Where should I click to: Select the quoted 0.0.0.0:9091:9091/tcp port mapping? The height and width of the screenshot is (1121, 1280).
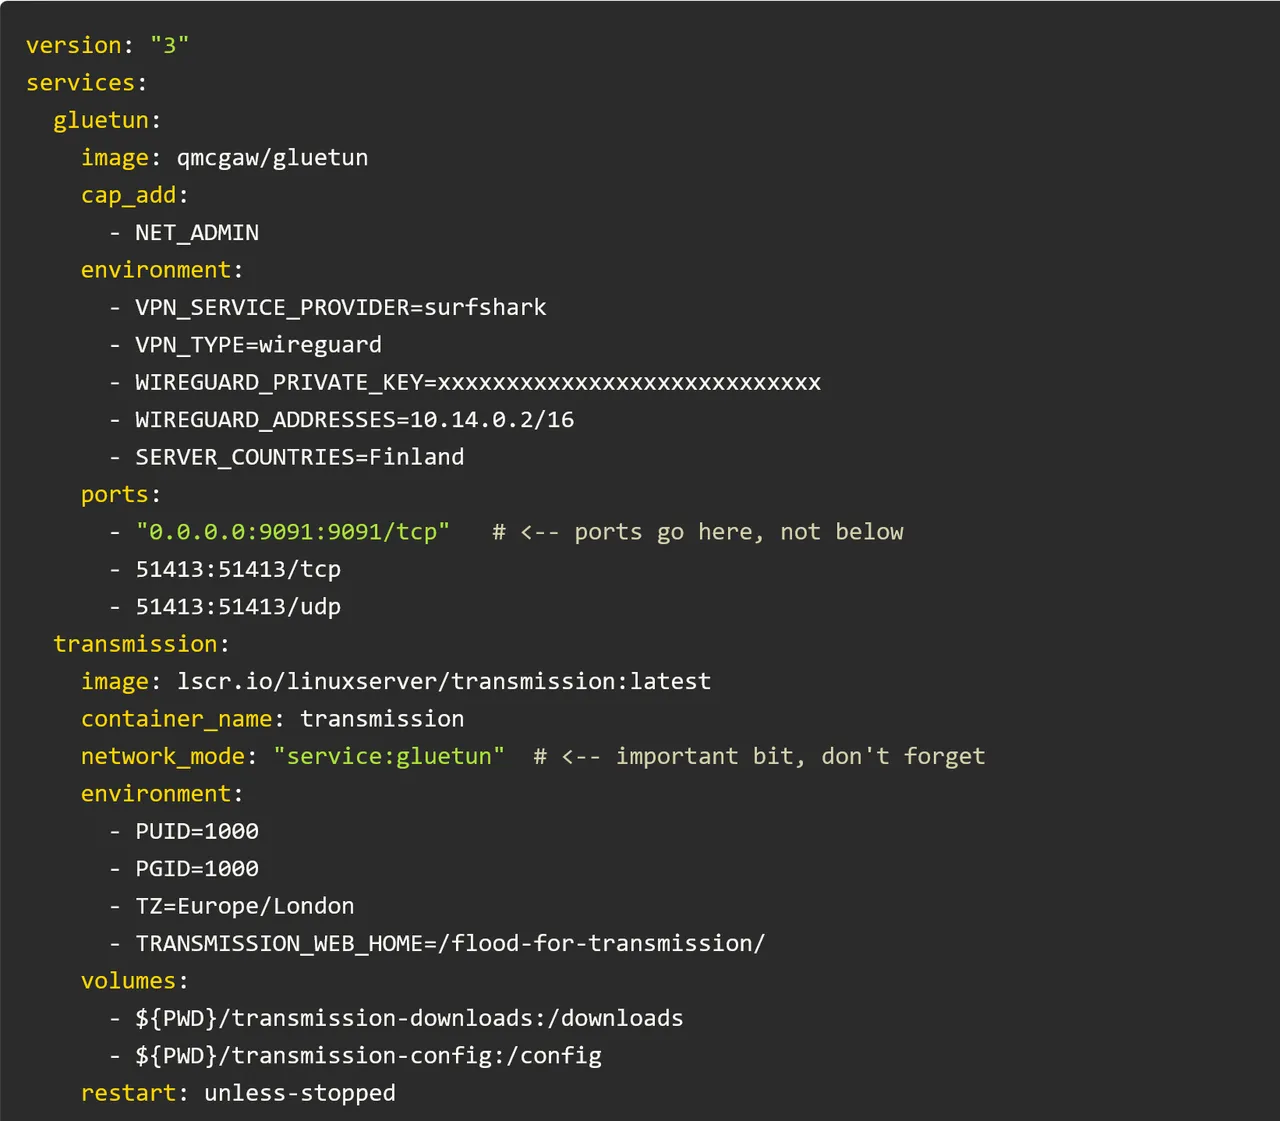293,531
